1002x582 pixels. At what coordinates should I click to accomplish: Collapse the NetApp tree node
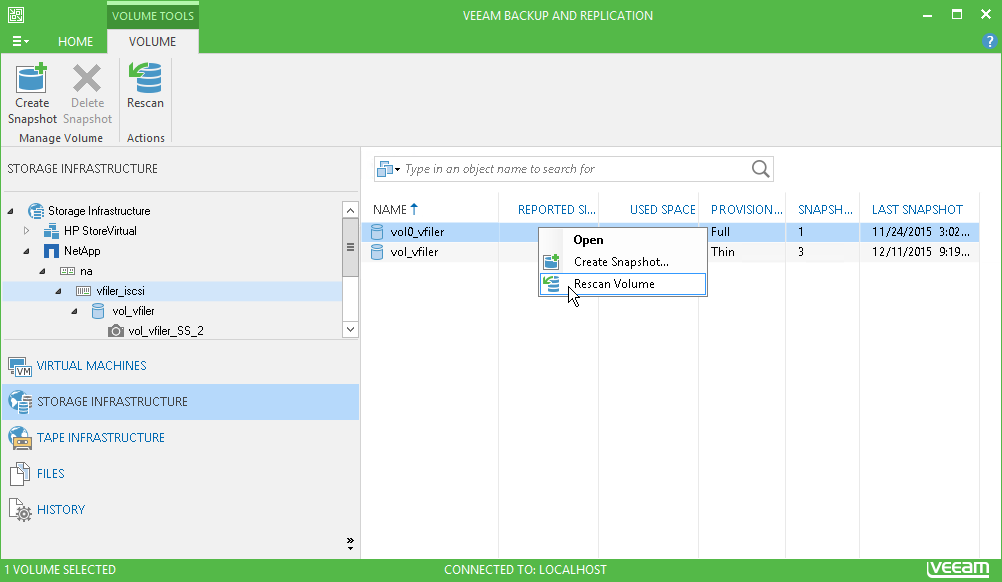coord(27,251)
